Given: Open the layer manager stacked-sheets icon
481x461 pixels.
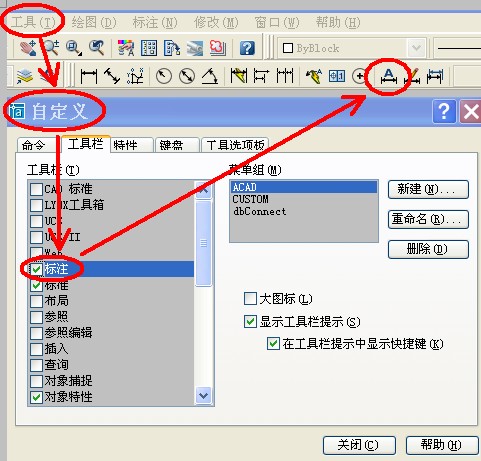Looking at the screenshot, I should 25,76.
